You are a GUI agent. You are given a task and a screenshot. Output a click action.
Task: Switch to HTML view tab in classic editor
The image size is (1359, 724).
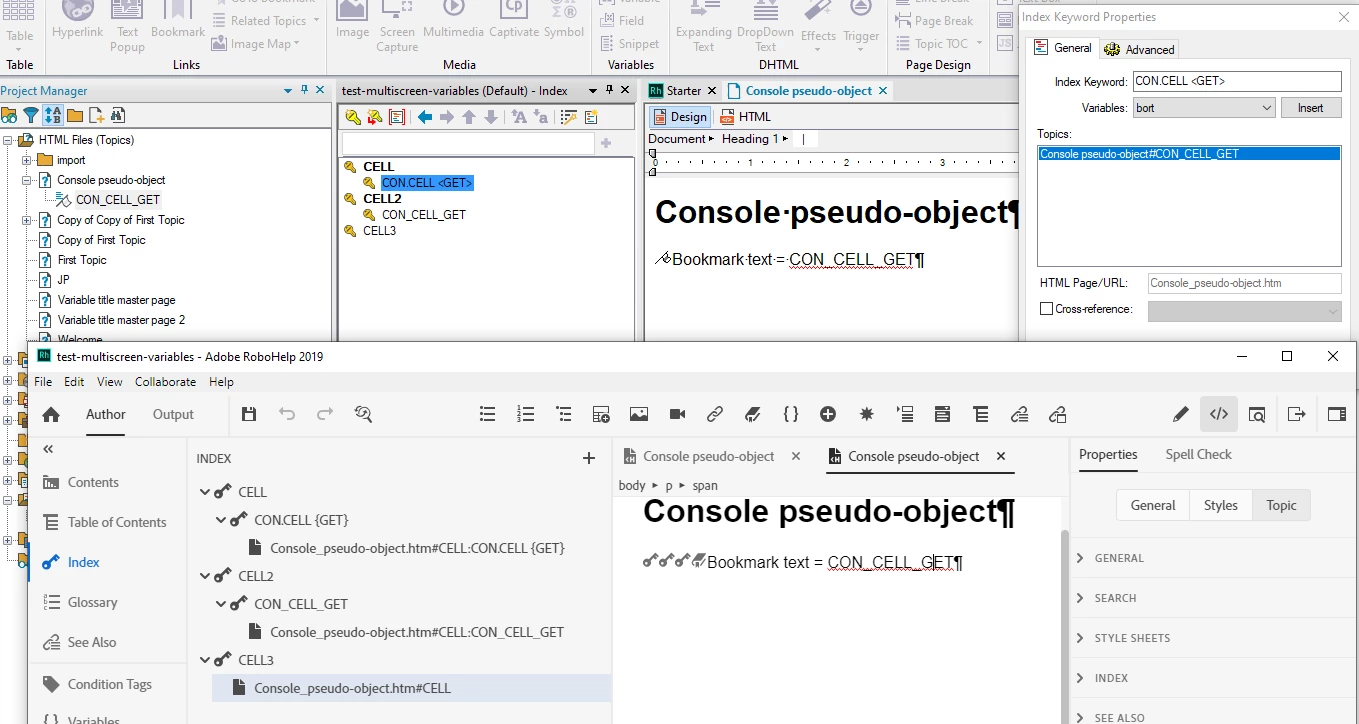[x=745, y=117]
